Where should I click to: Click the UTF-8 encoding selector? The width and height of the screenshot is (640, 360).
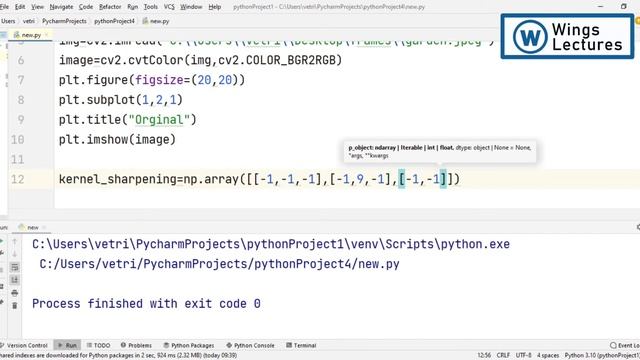point(524,356)
